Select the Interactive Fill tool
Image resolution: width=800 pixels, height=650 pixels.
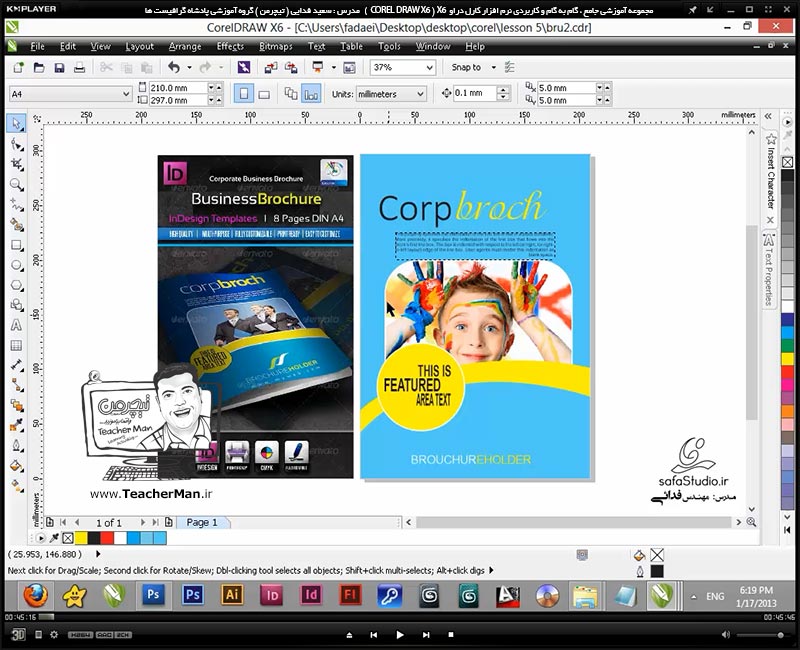coord(17,486)
